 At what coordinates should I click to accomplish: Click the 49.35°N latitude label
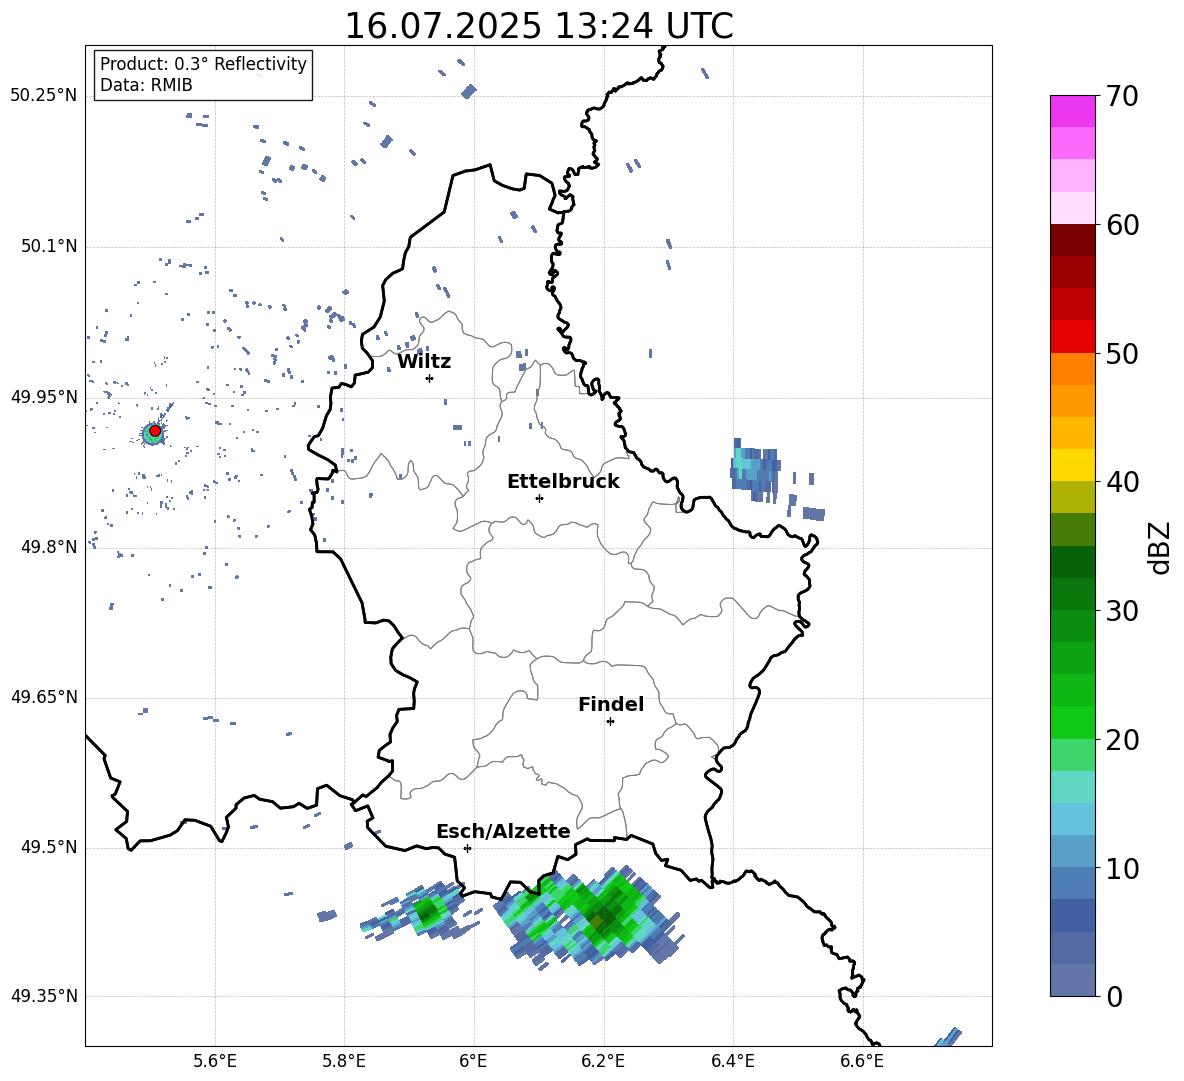44,996
